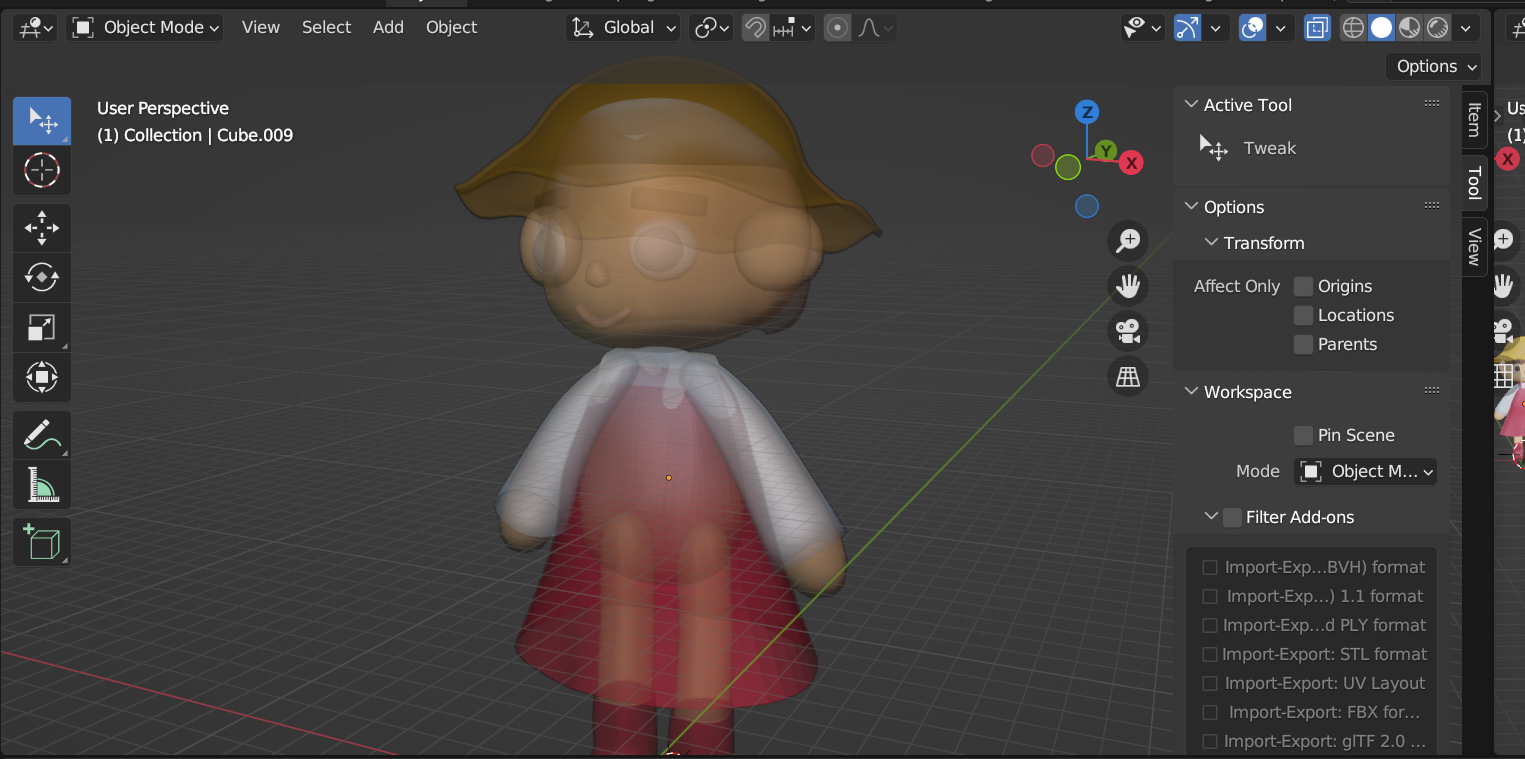Collapse the Active Tool panel
Image resolution: width=1525 pixels, height=759 pixels.
pos(1191,105)
